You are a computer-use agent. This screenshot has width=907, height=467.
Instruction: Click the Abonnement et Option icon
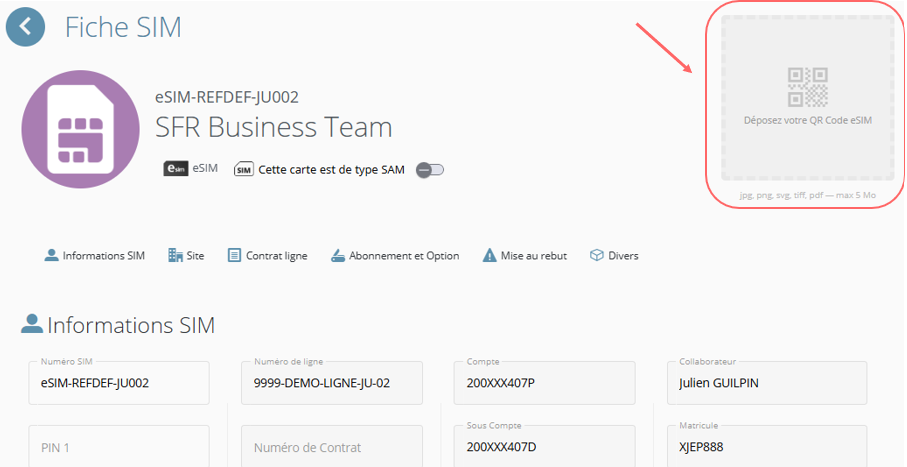(x=338, y=255)
